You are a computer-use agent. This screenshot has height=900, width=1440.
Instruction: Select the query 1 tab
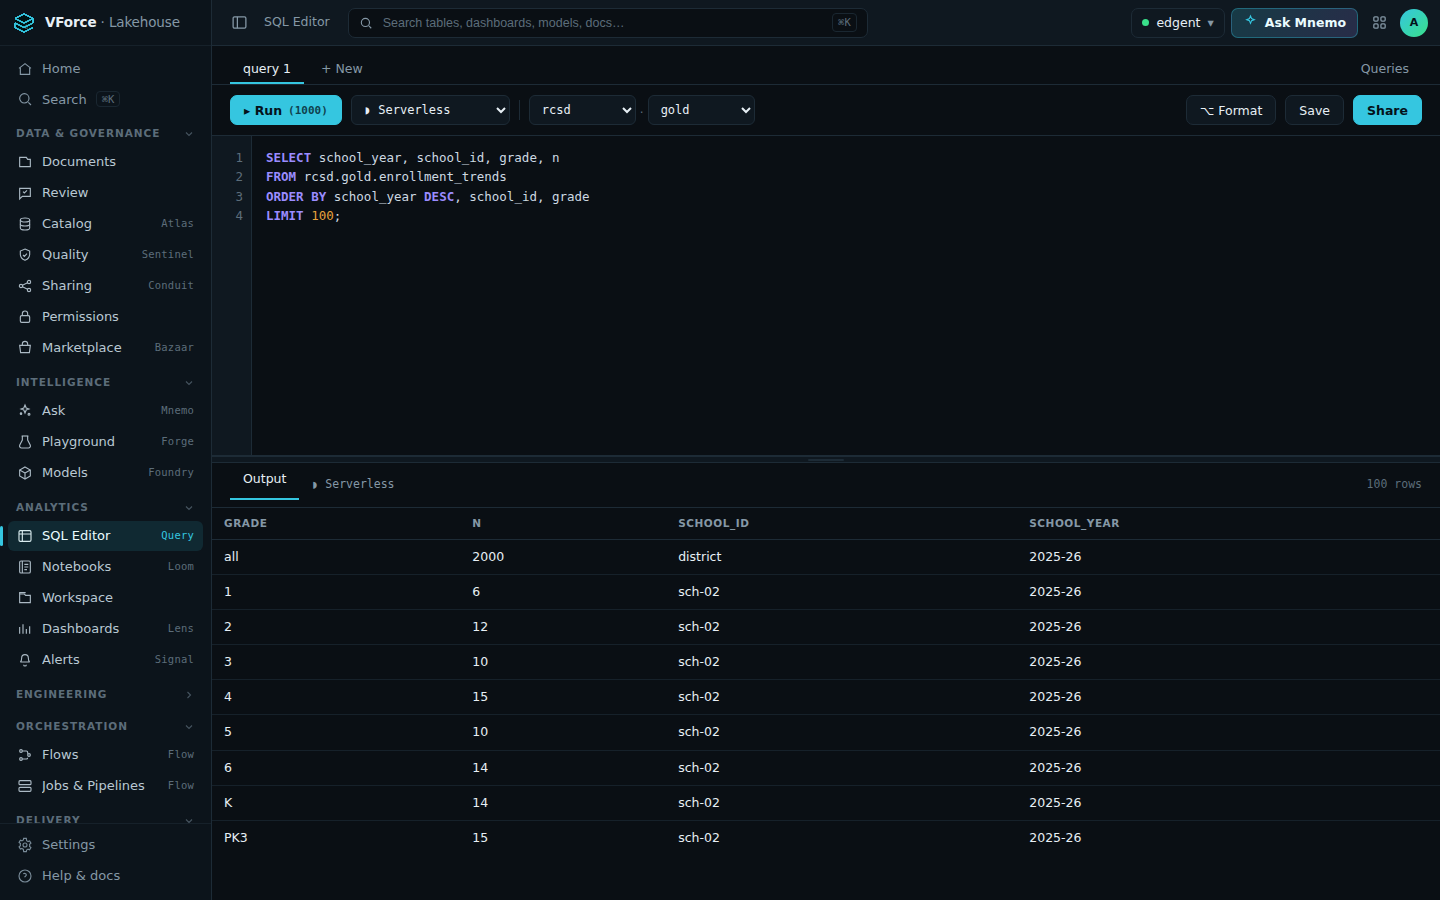(266, 68)
